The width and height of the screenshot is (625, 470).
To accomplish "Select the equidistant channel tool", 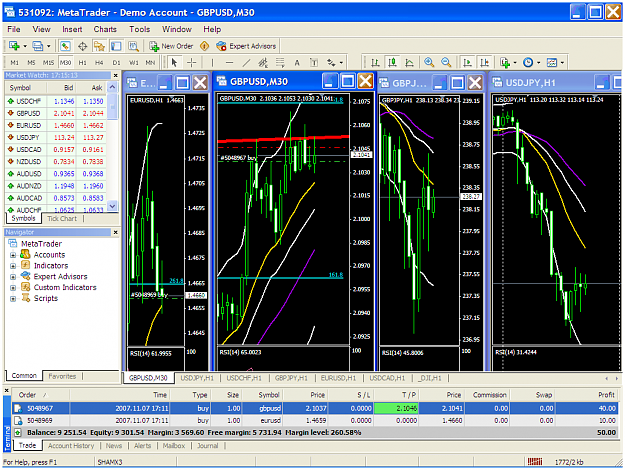I will (x=263, y=63).
